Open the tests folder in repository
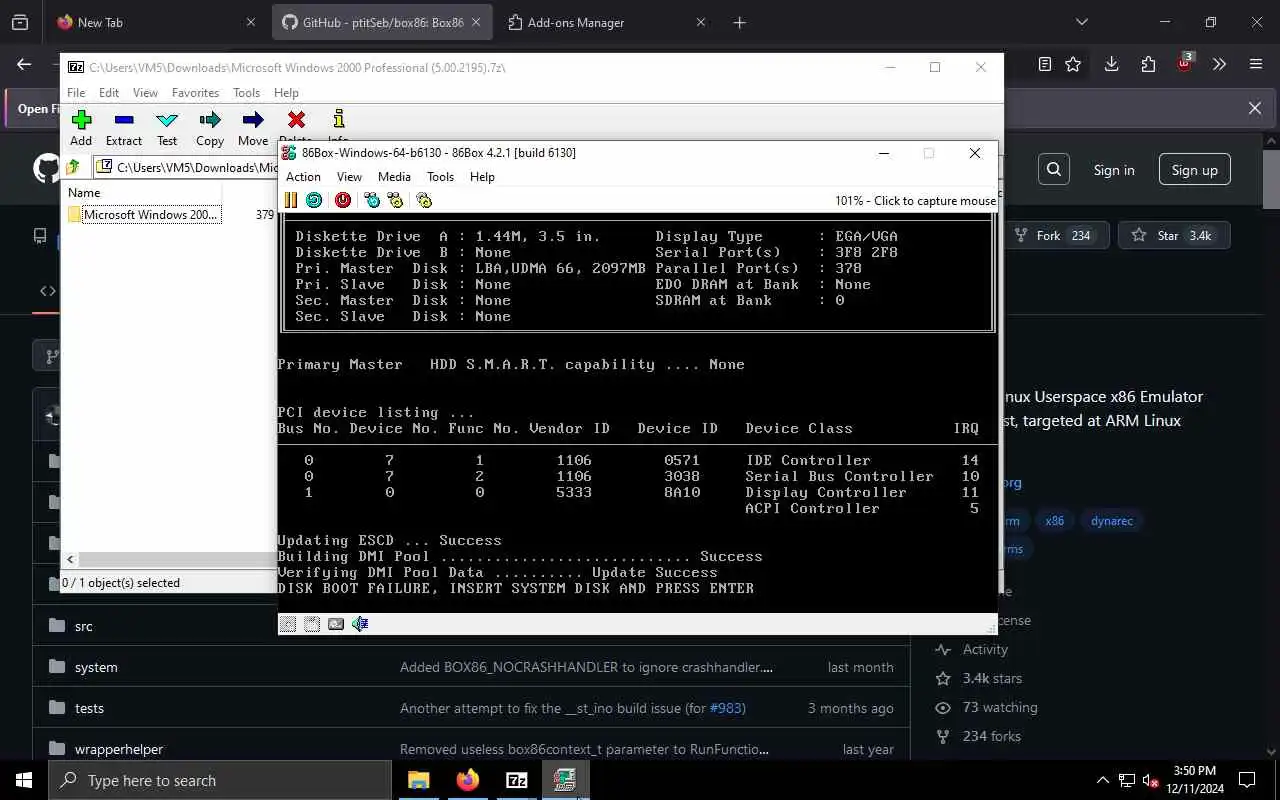Screen dimensions: 1280x800 89,708
